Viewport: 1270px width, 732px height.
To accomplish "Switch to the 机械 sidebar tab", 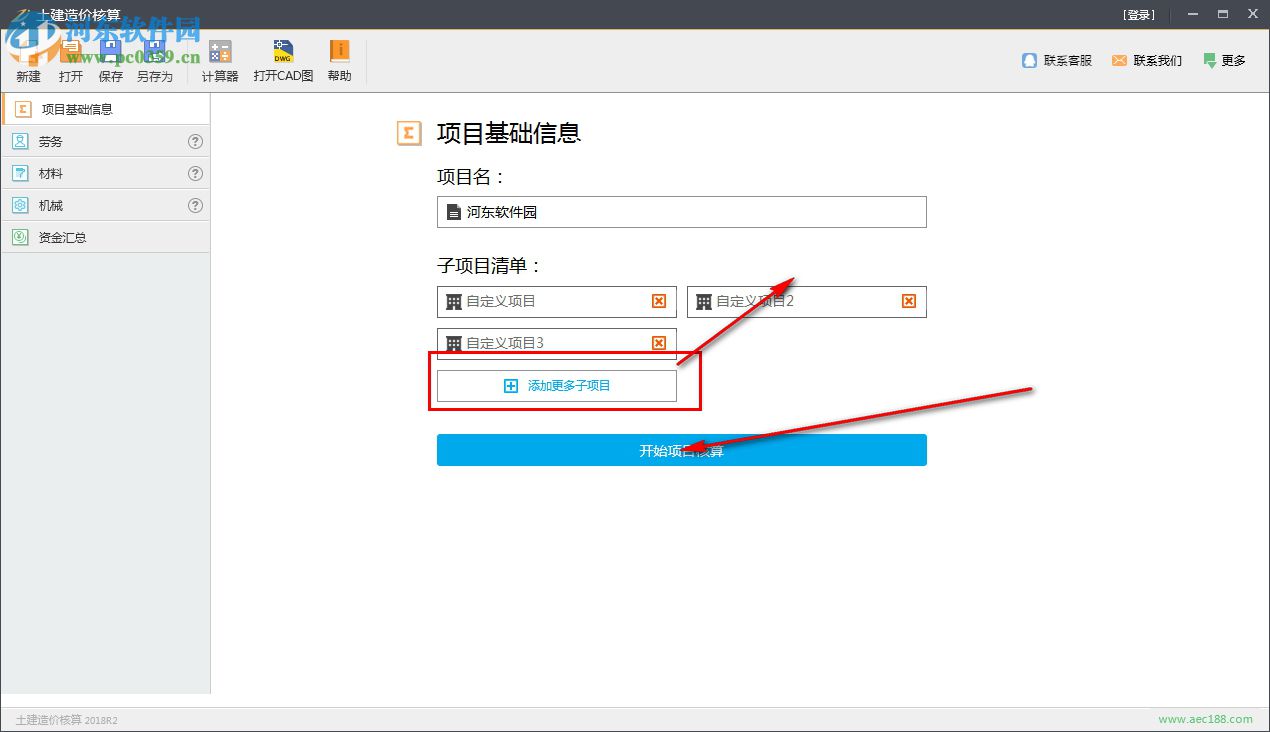I will point(106,205).
